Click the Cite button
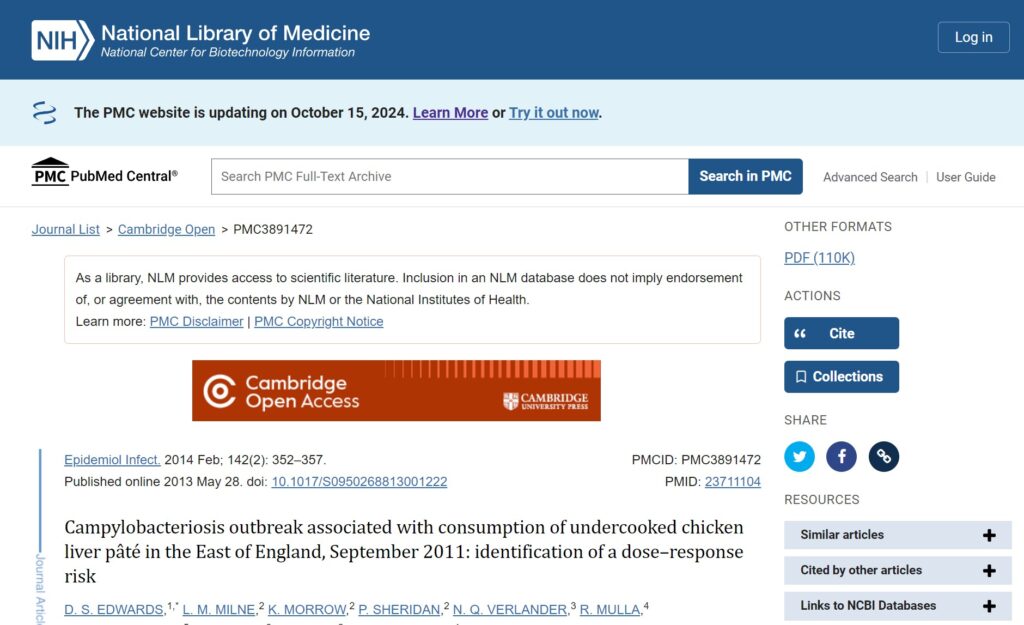Viewport: 1024px width, 625px height. point(841,333)
